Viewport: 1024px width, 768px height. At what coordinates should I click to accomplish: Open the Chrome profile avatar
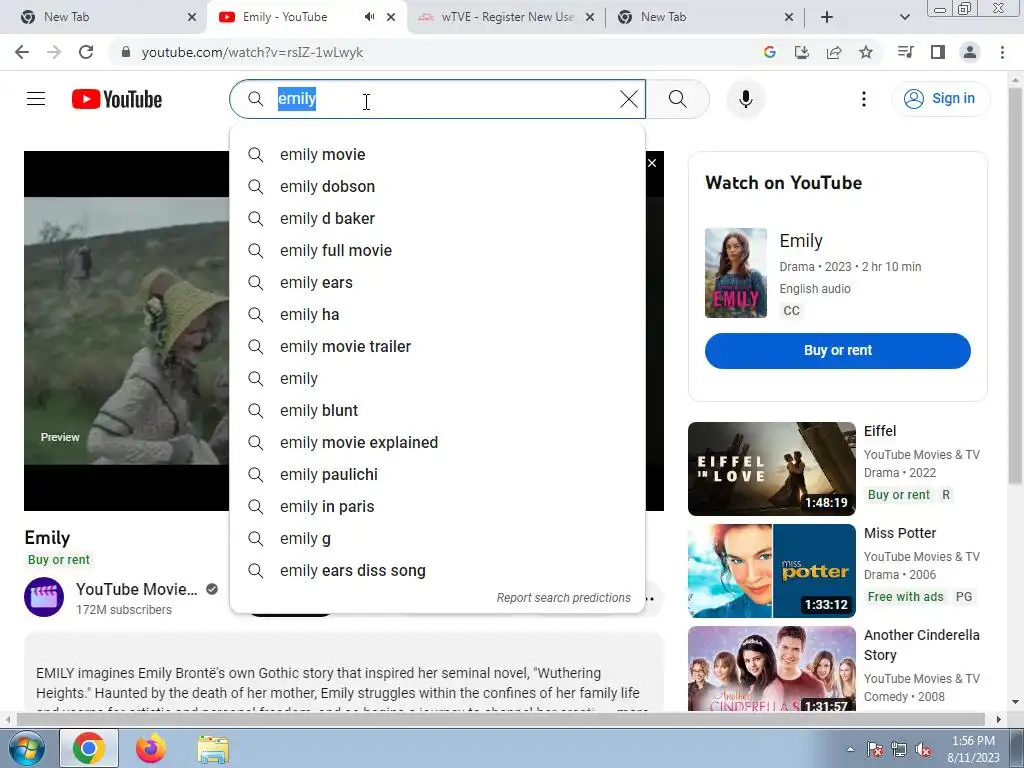tap(970, 52)
